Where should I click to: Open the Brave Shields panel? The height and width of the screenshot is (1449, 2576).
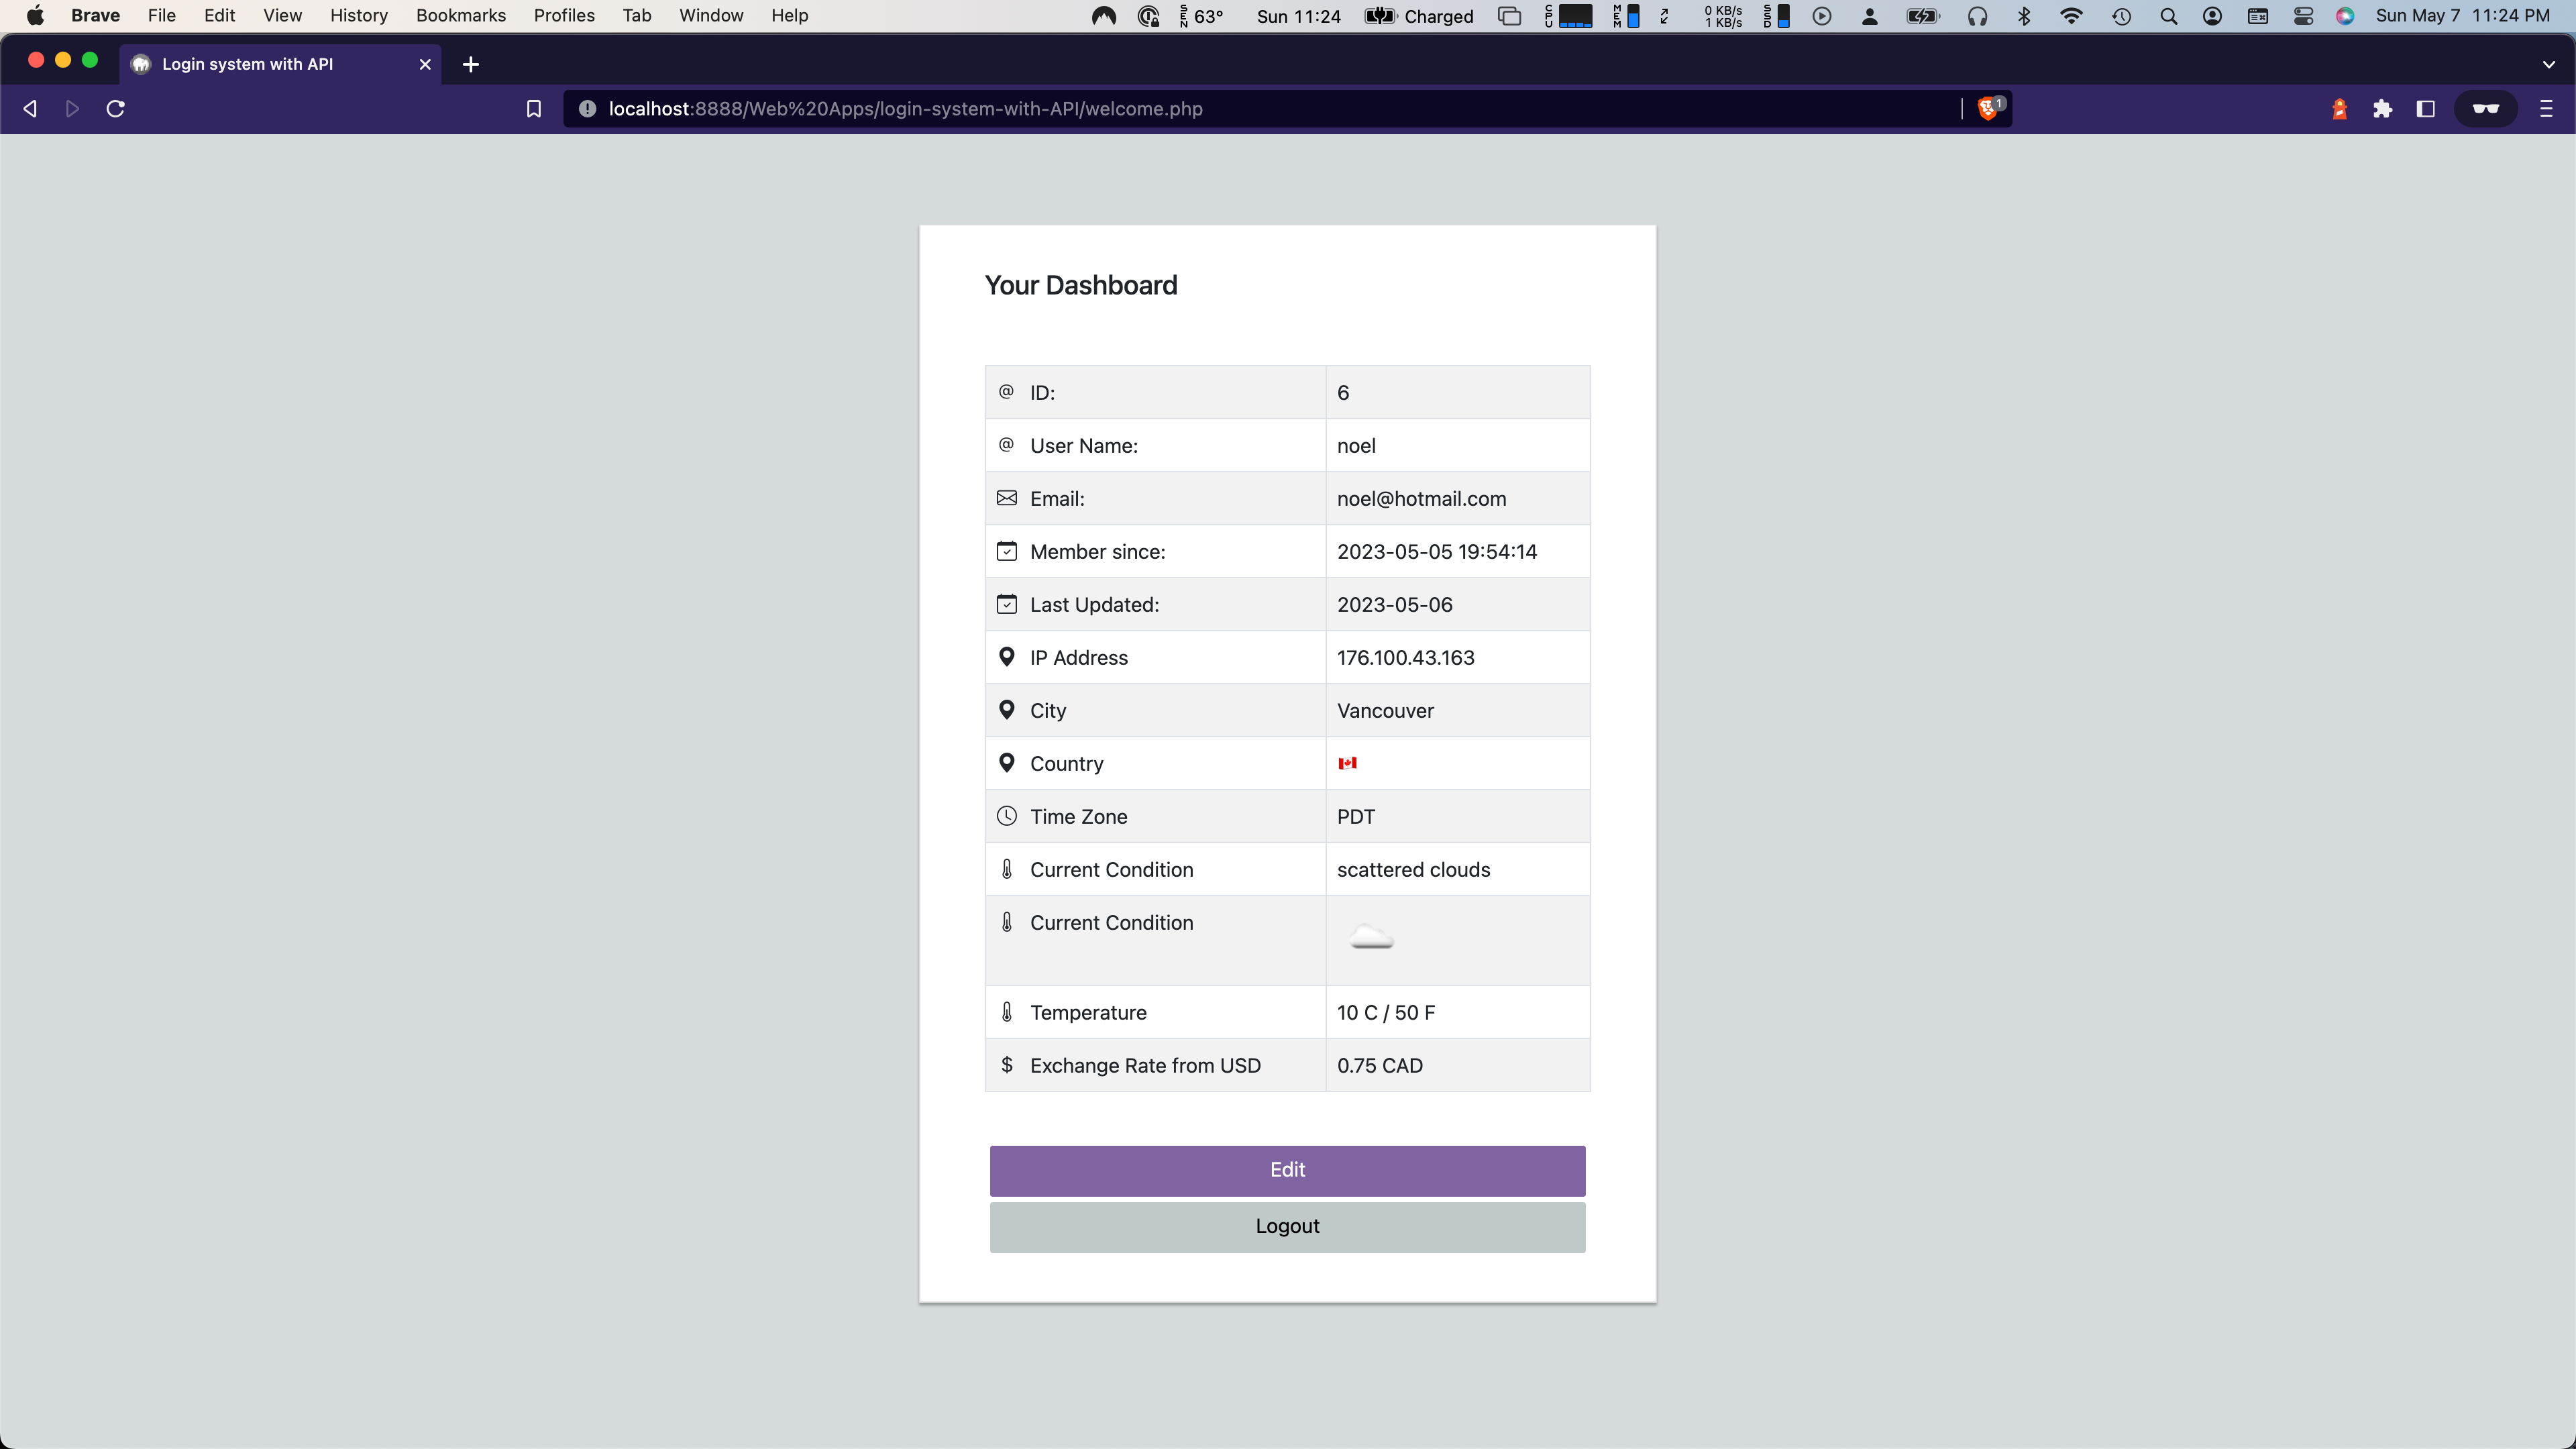click(x=1989, y=108)
